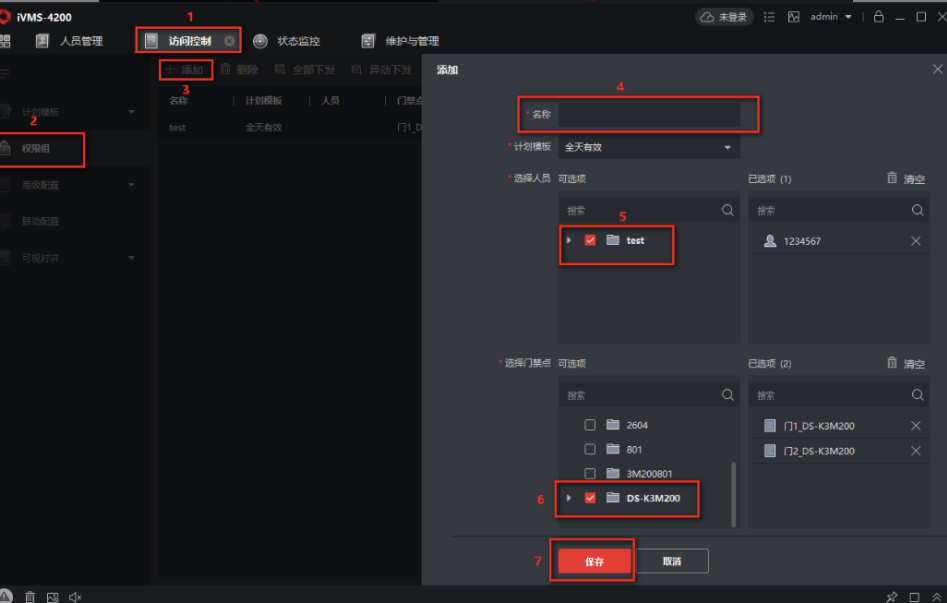Image resolution: width=947 pixels, height=603 pixels.
Task: Open the task list icon in title bar
Action: pos(769,17)
